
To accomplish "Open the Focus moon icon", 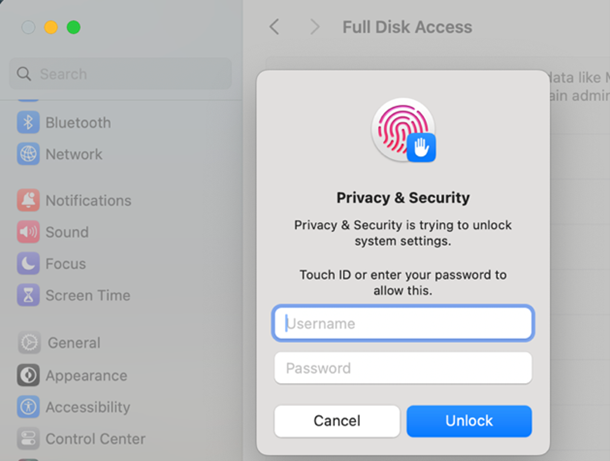I will click(28, 263).
